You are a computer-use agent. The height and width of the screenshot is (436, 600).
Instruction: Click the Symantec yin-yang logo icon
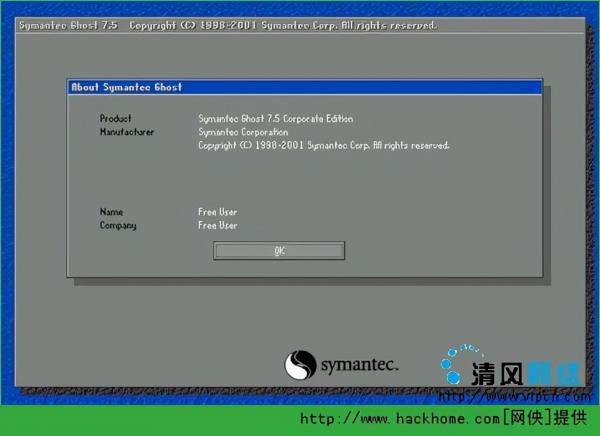click(300, 365)
